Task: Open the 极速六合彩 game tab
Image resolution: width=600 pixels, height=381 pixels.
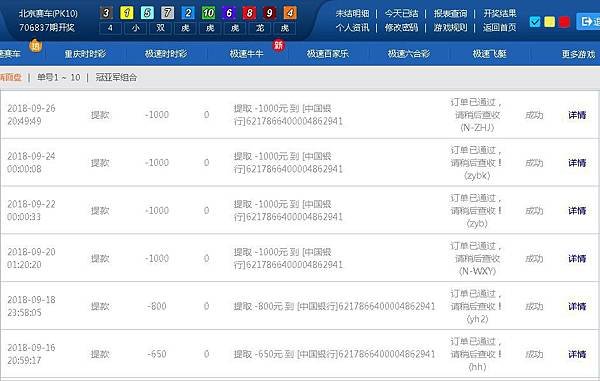Action: [409, 54]
